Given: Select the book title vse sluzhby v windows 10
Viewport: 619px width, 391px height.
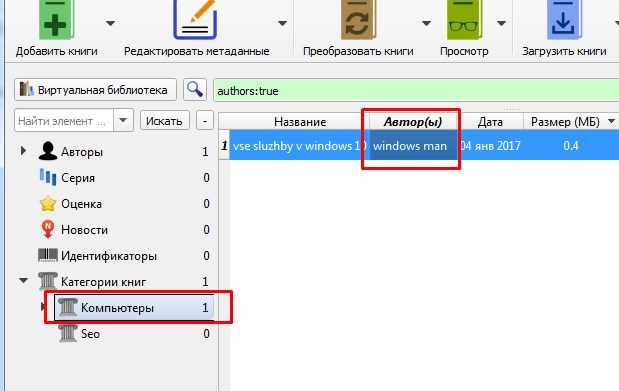Looking at the screenshot, I should point(299,146).
